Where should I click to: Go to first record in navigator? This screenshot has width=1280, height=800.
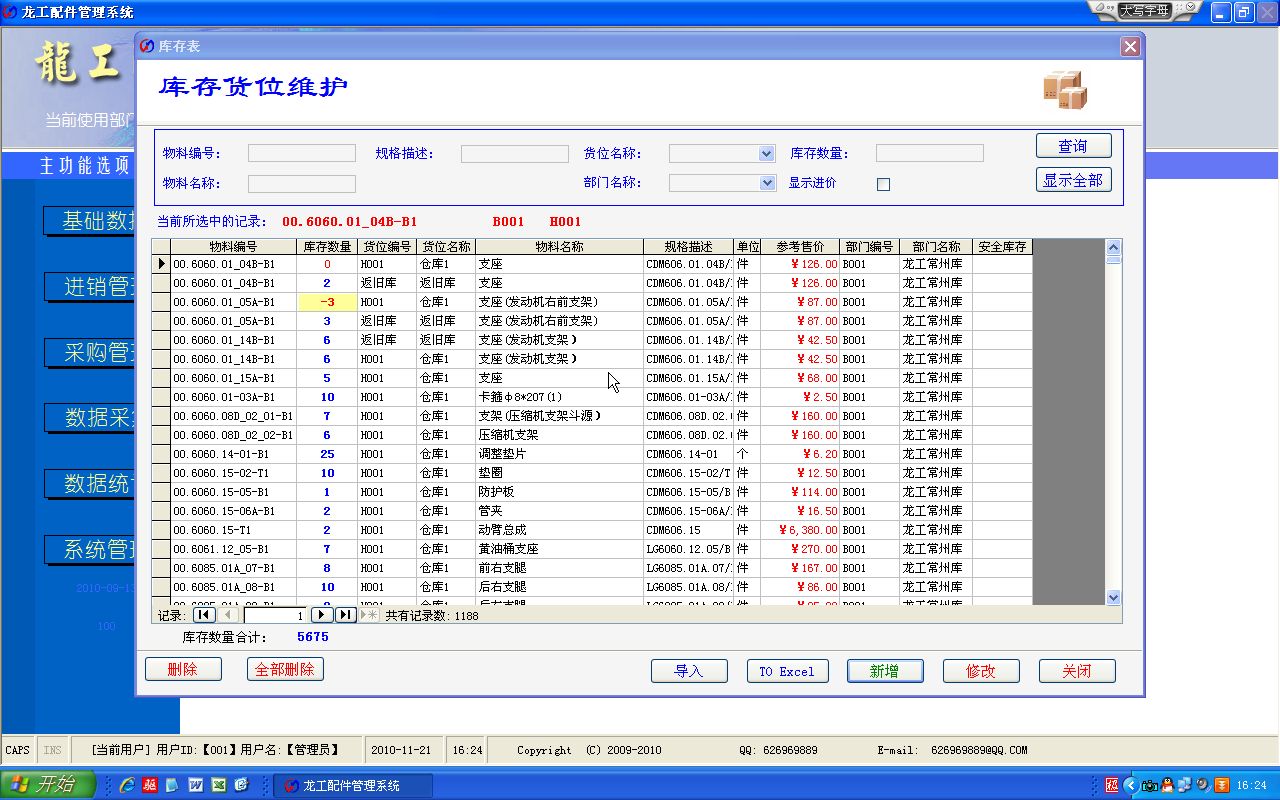(x=204, y=615)
